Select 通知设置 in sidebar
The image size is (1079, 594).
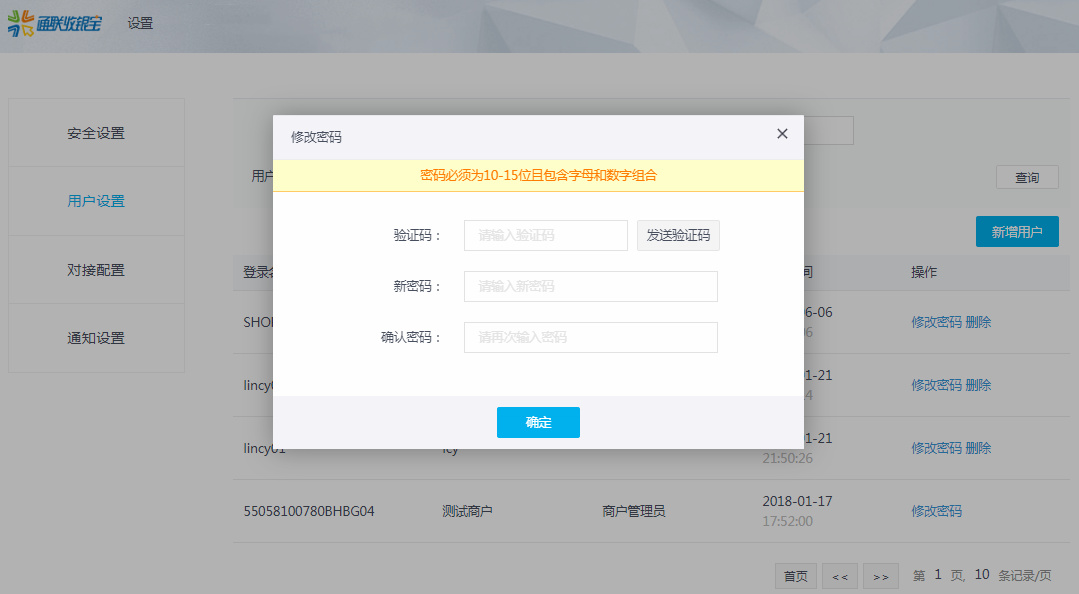(96, 338)
